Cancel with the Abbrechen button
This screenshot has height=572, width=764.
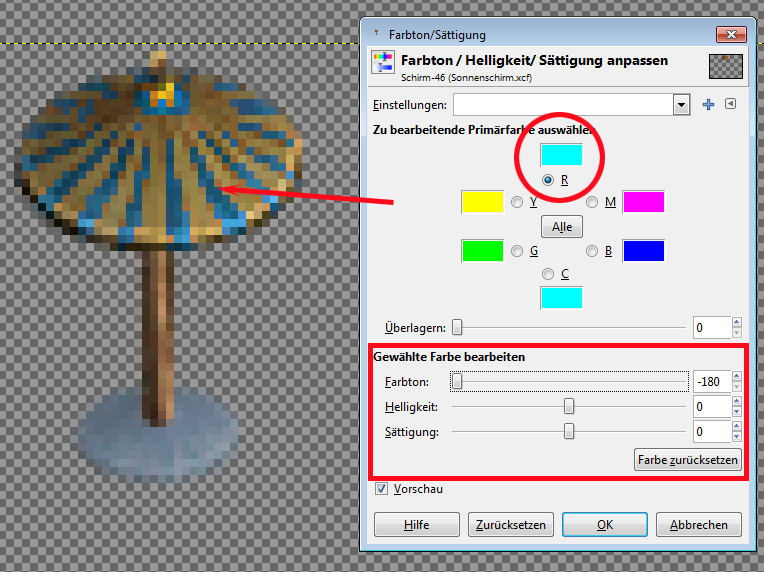click(x=699, y=525)
